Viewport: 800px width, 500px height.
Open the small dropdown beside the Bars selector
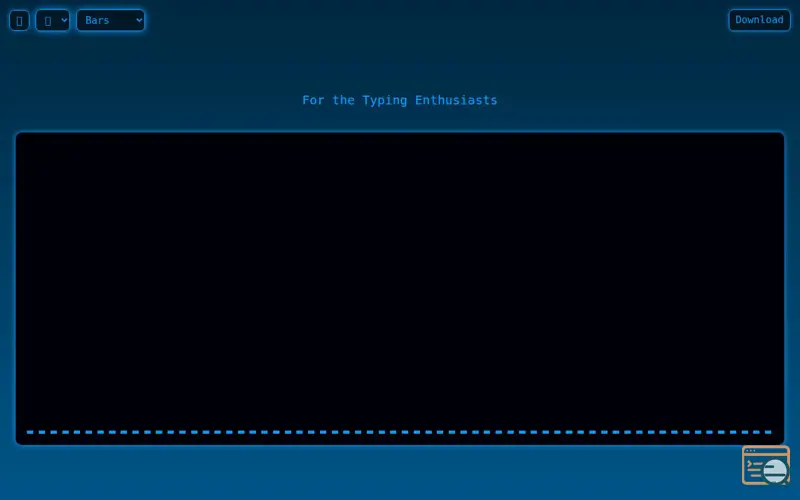53,20
